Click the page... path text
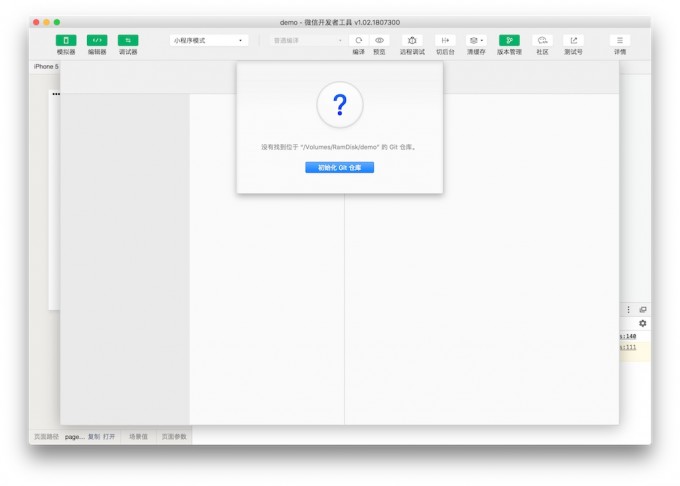 pyautogui.click(x=75, y=437)
